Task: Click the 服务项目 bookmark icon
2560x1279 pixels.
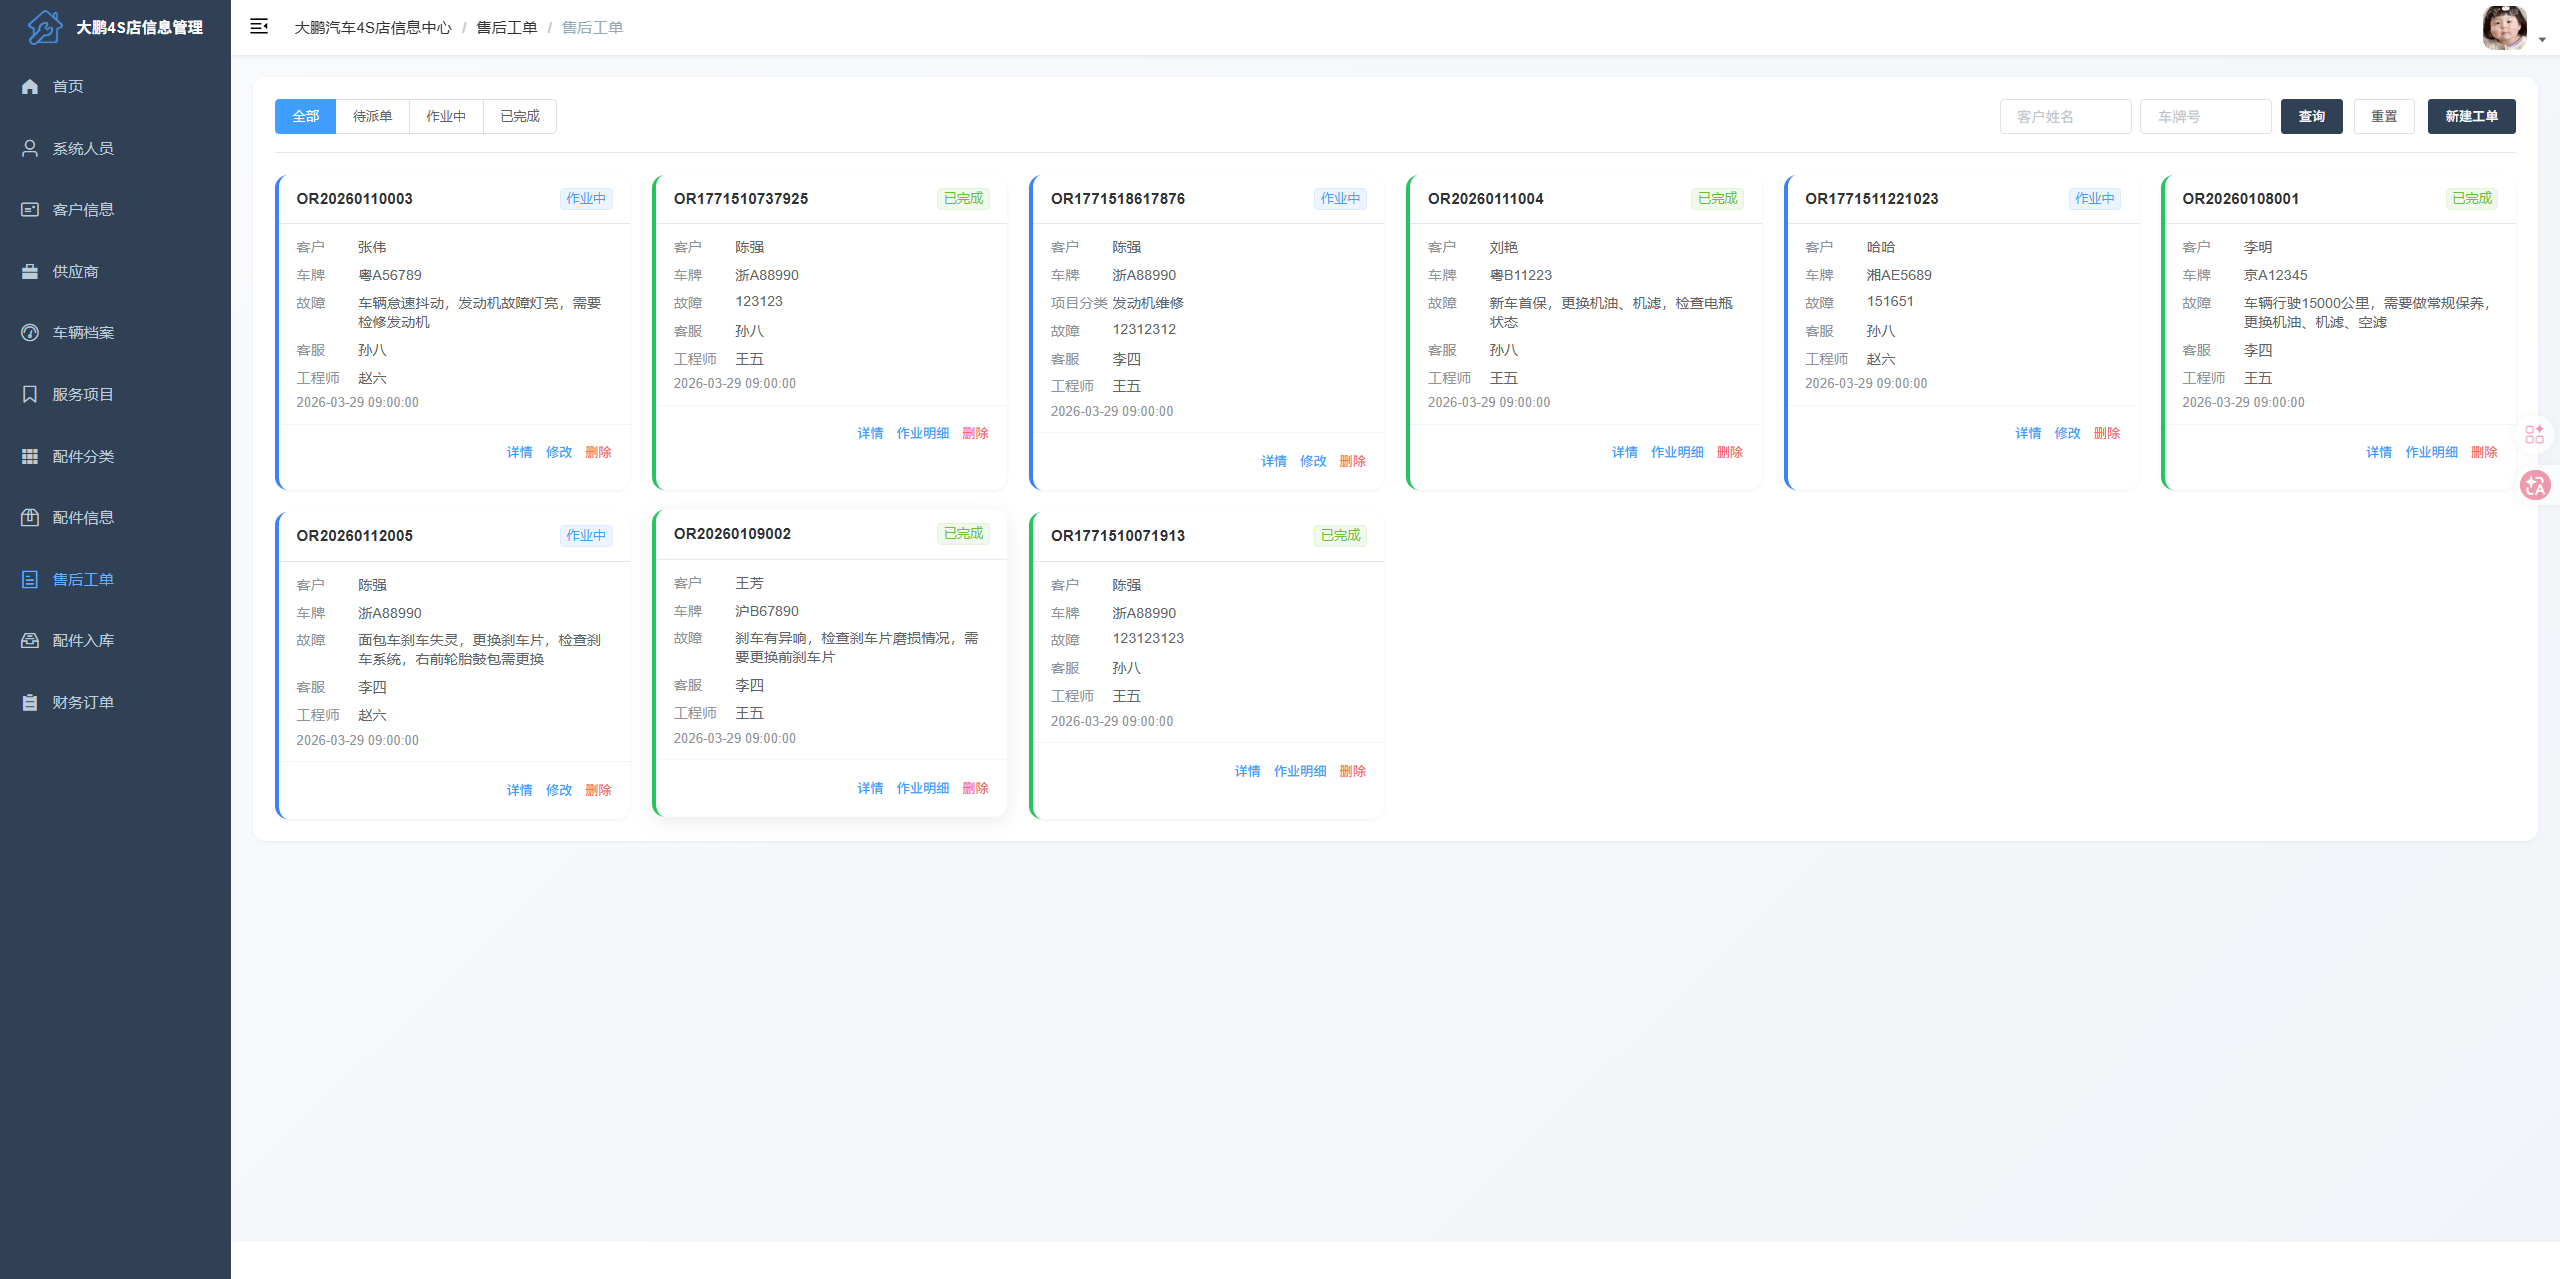Action: (x=30, y=395)
